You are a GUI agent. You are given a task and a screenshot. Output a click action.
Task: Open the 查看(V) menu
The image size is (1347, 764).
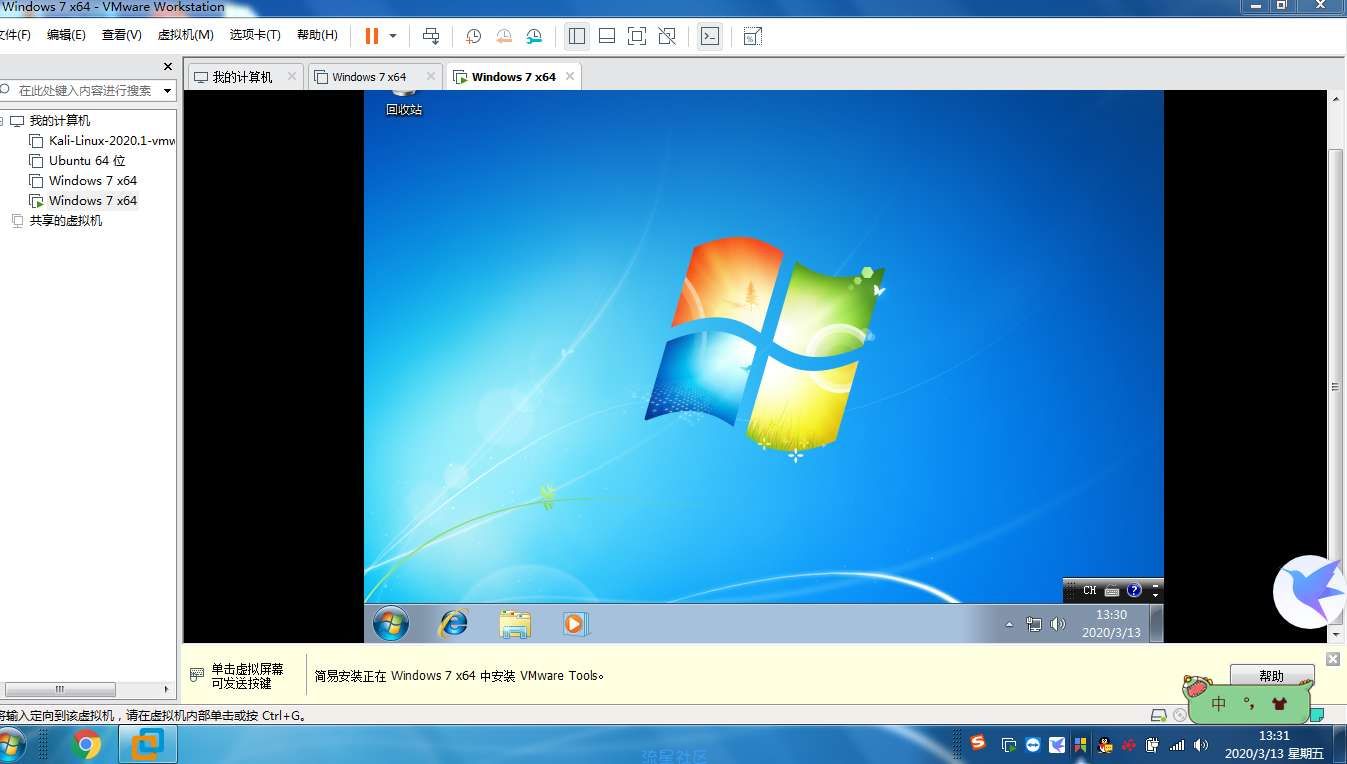(121, 35)
